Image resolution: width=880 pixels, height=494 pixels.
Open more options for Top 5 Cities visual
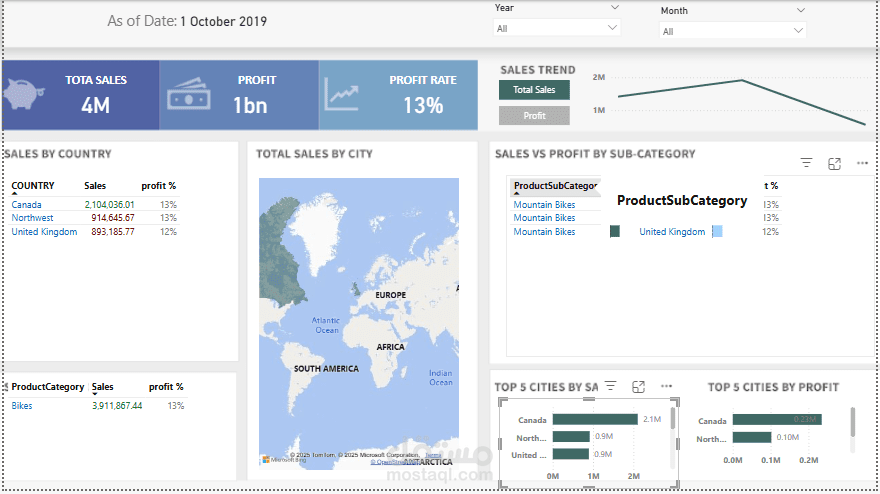point(666,386)
